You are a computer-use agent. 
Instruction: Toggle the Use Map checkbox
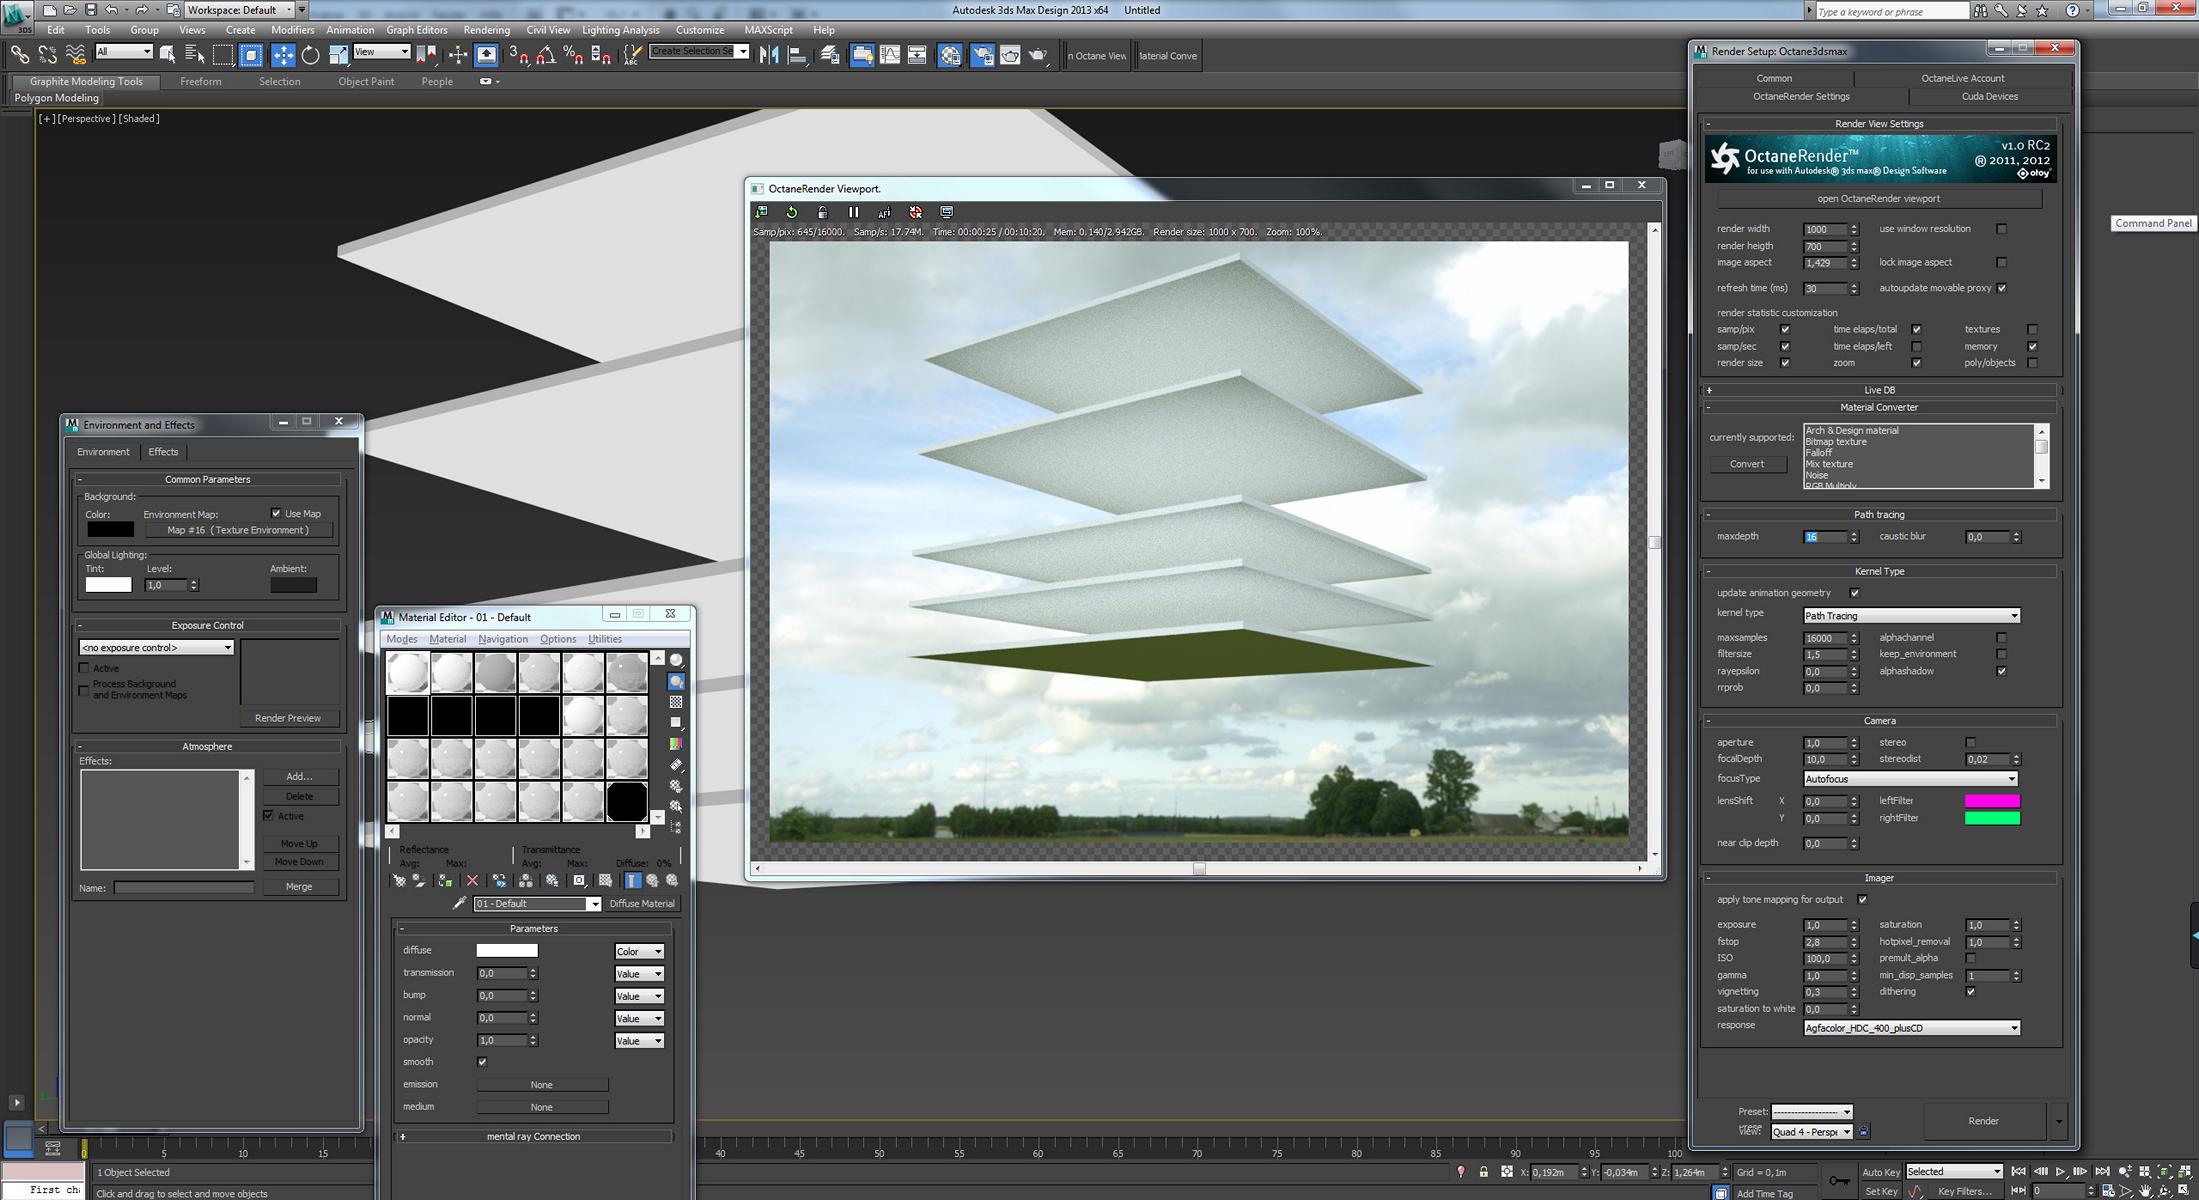(x=277, y=513)
